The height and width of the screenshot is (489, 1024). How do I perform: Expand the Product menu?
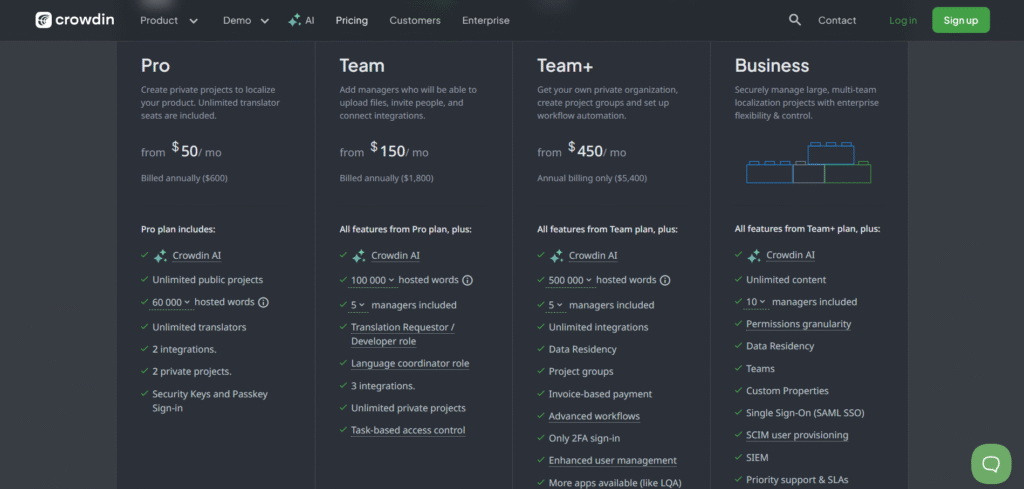(x=169, y=20)
